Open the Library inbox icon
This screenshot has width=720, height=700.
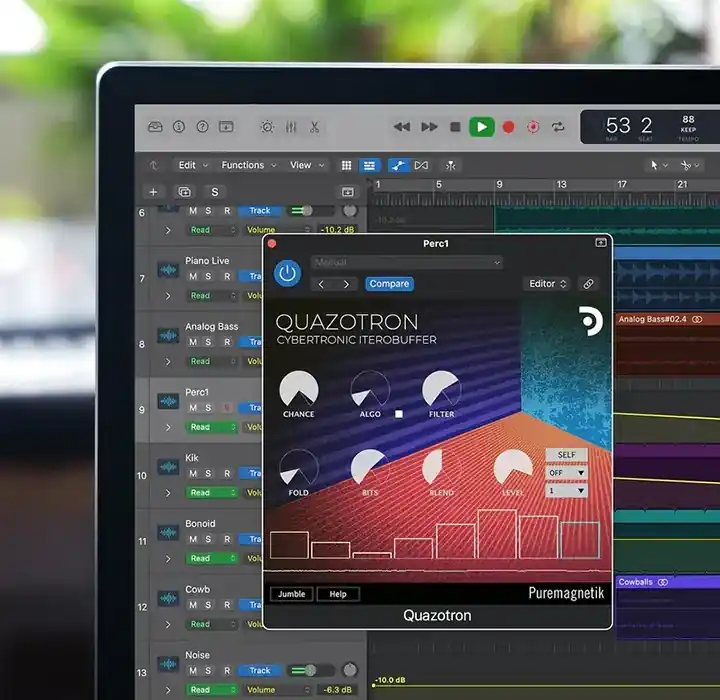point(155,127)
